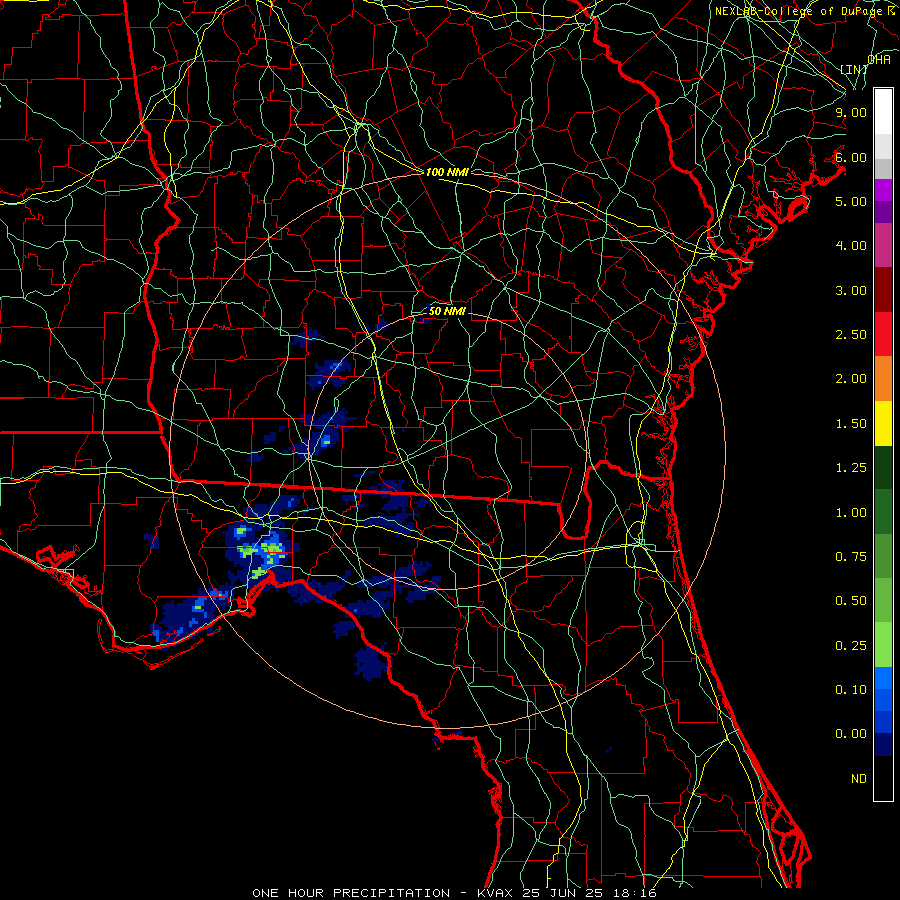This screenshot has width=900, height=900.
Task: Click the darkest green 1.25 legend swatch
Action: (883, 467)
